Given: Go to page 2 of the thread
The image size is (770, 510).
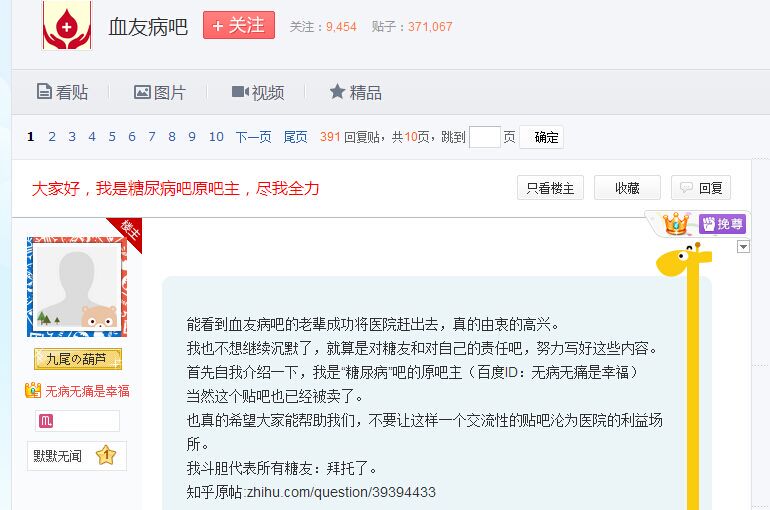Looking at the screenshot, I should [52, 137].
